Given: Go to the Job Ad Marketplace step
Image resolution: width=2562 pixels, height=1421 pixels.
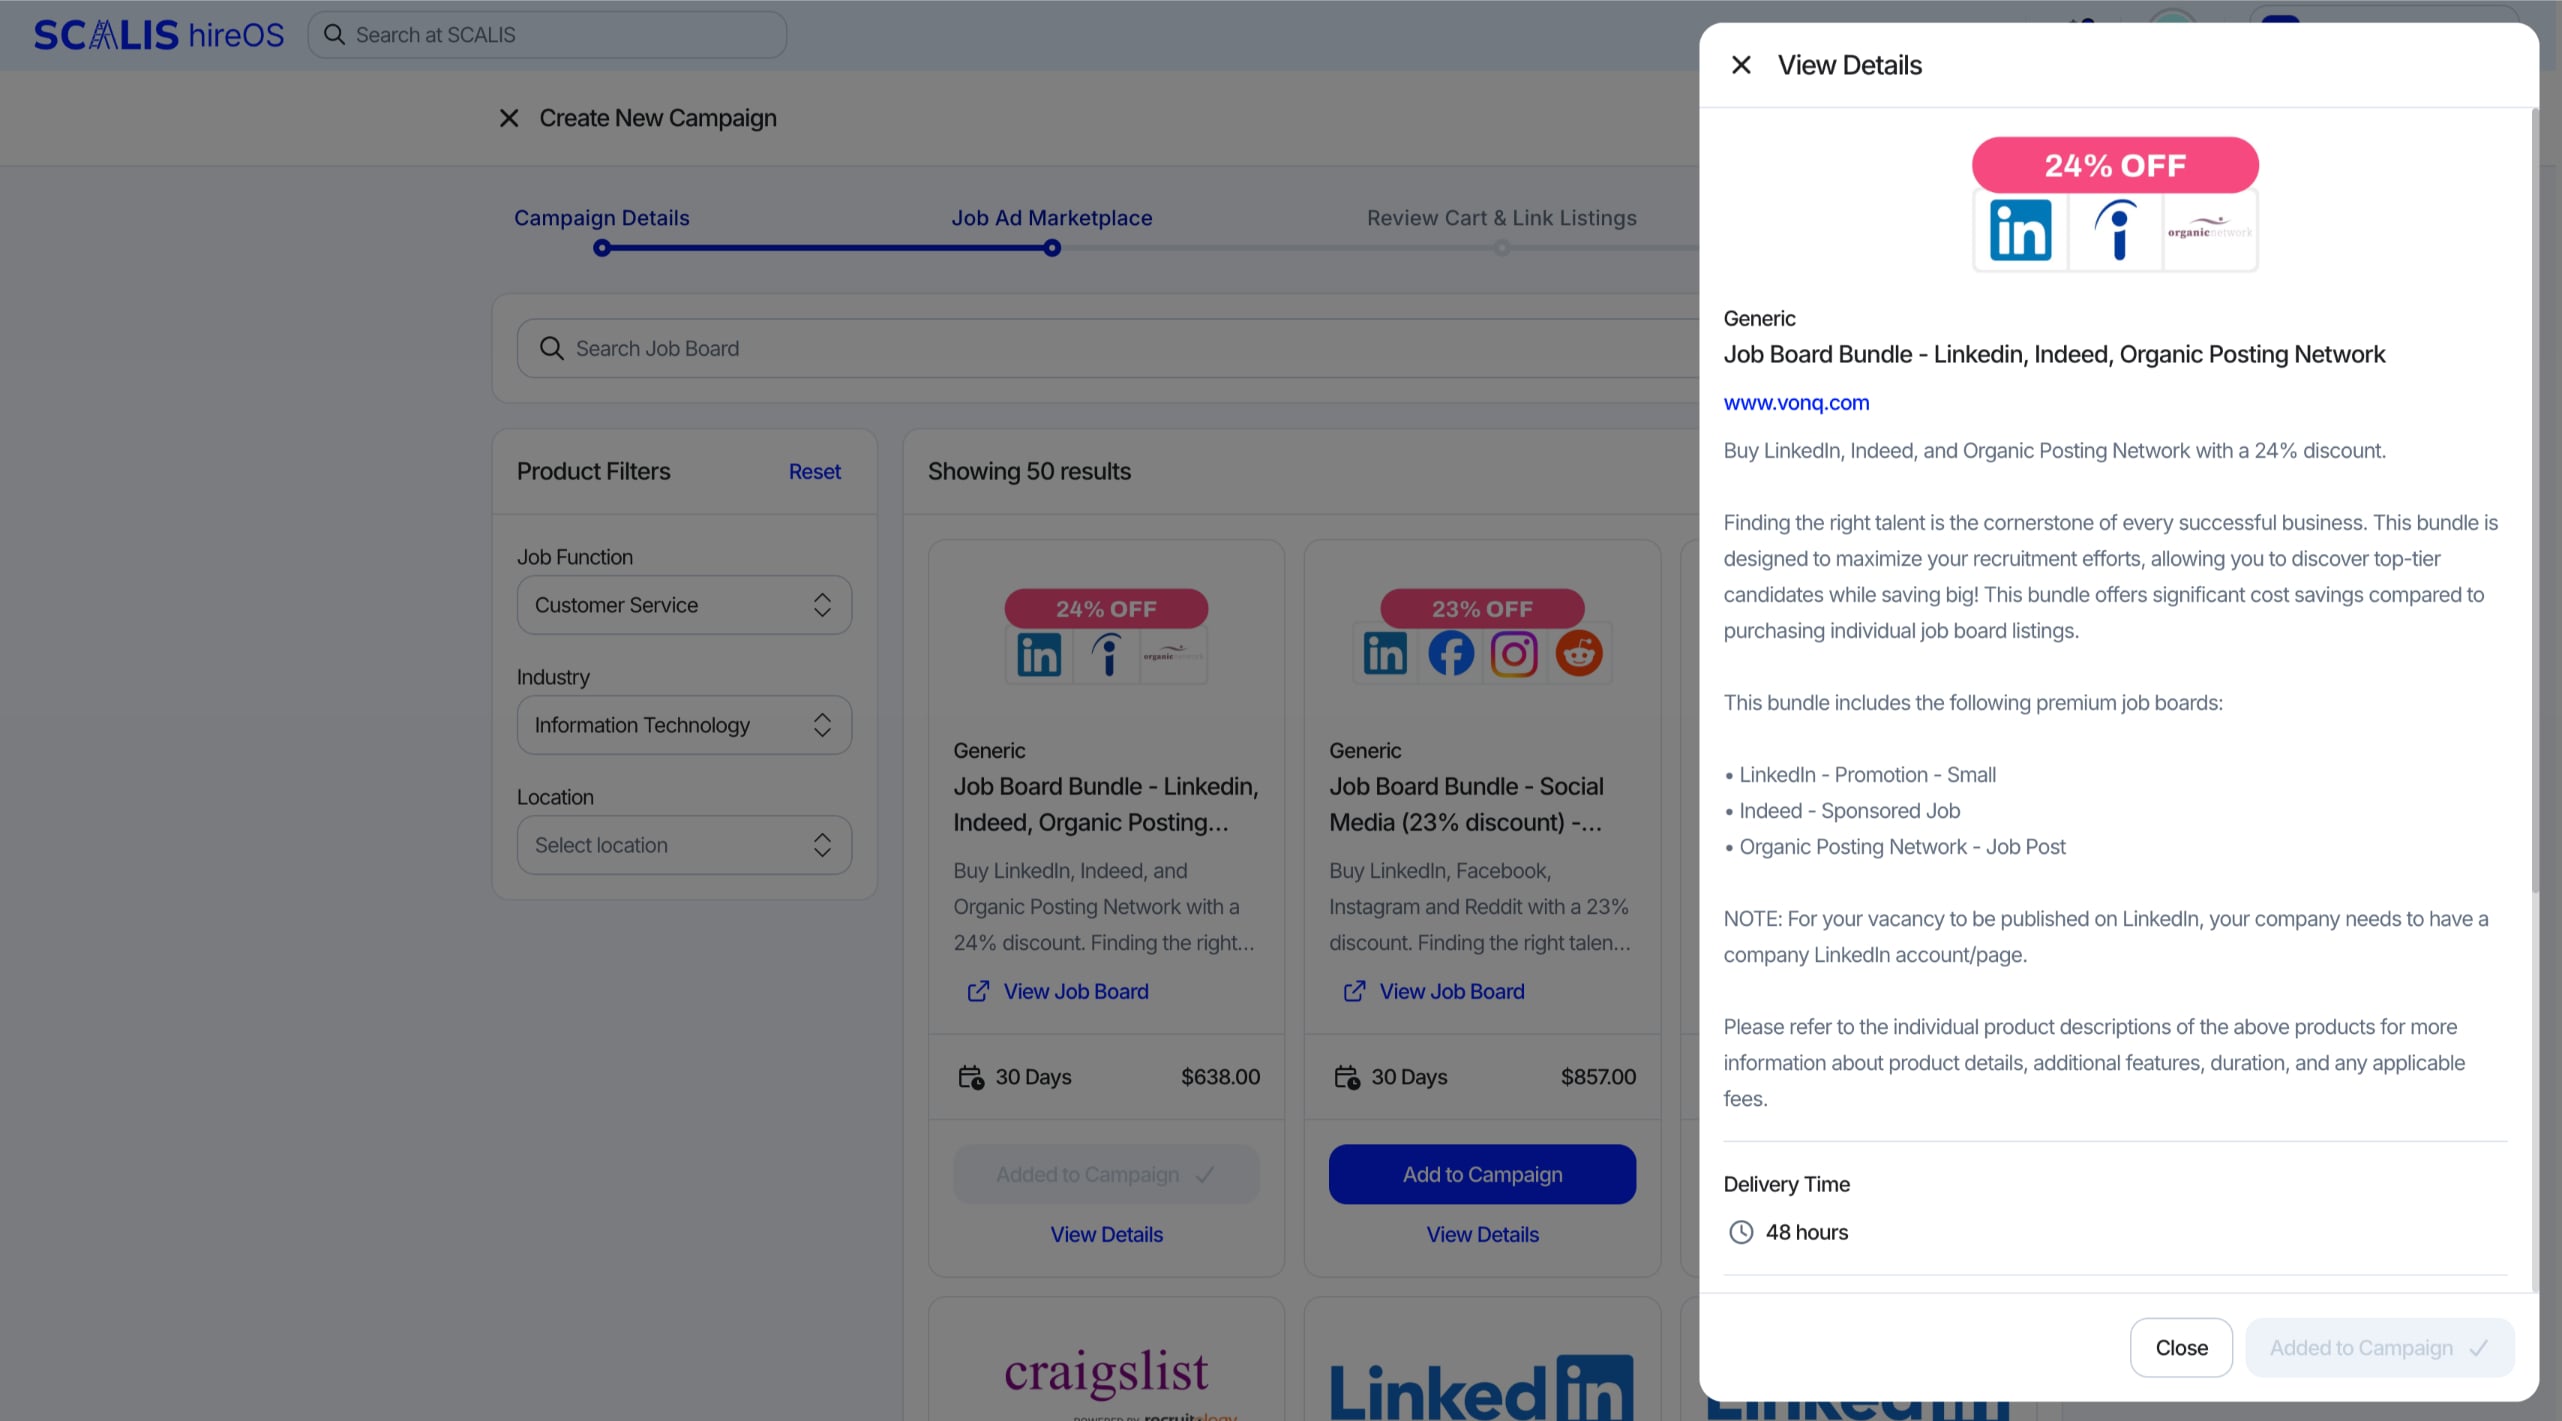Looking at the screenshot, I should click(x=1052, y=218).
